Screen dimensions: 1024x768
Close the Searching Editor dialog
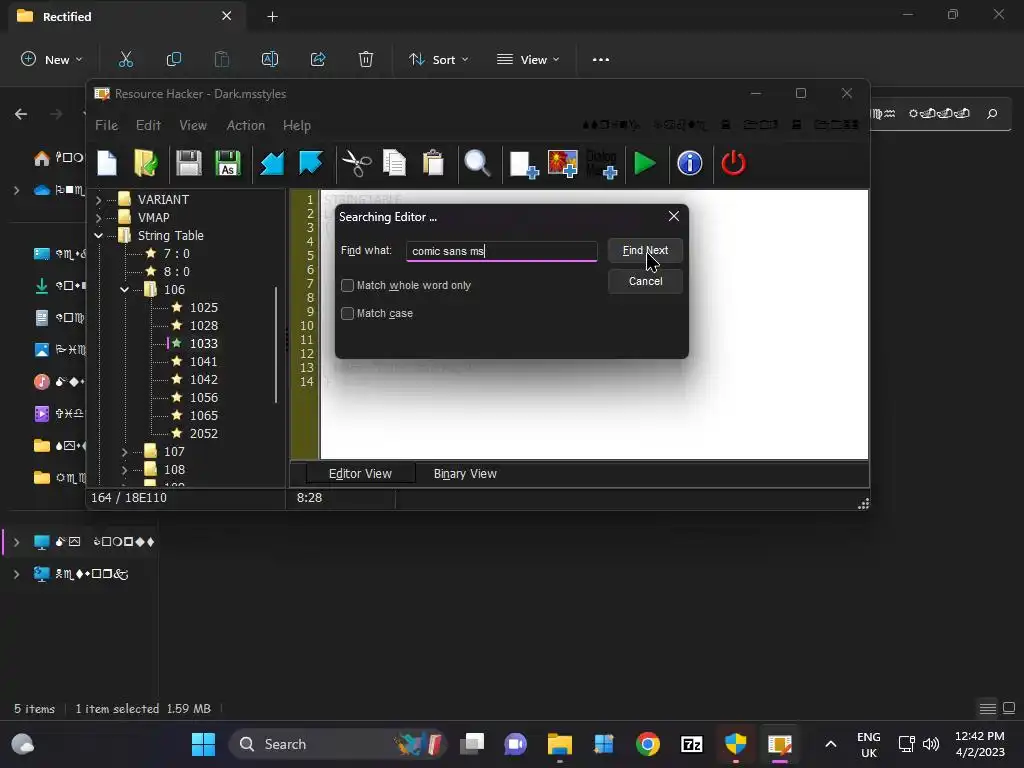(674, 216)
